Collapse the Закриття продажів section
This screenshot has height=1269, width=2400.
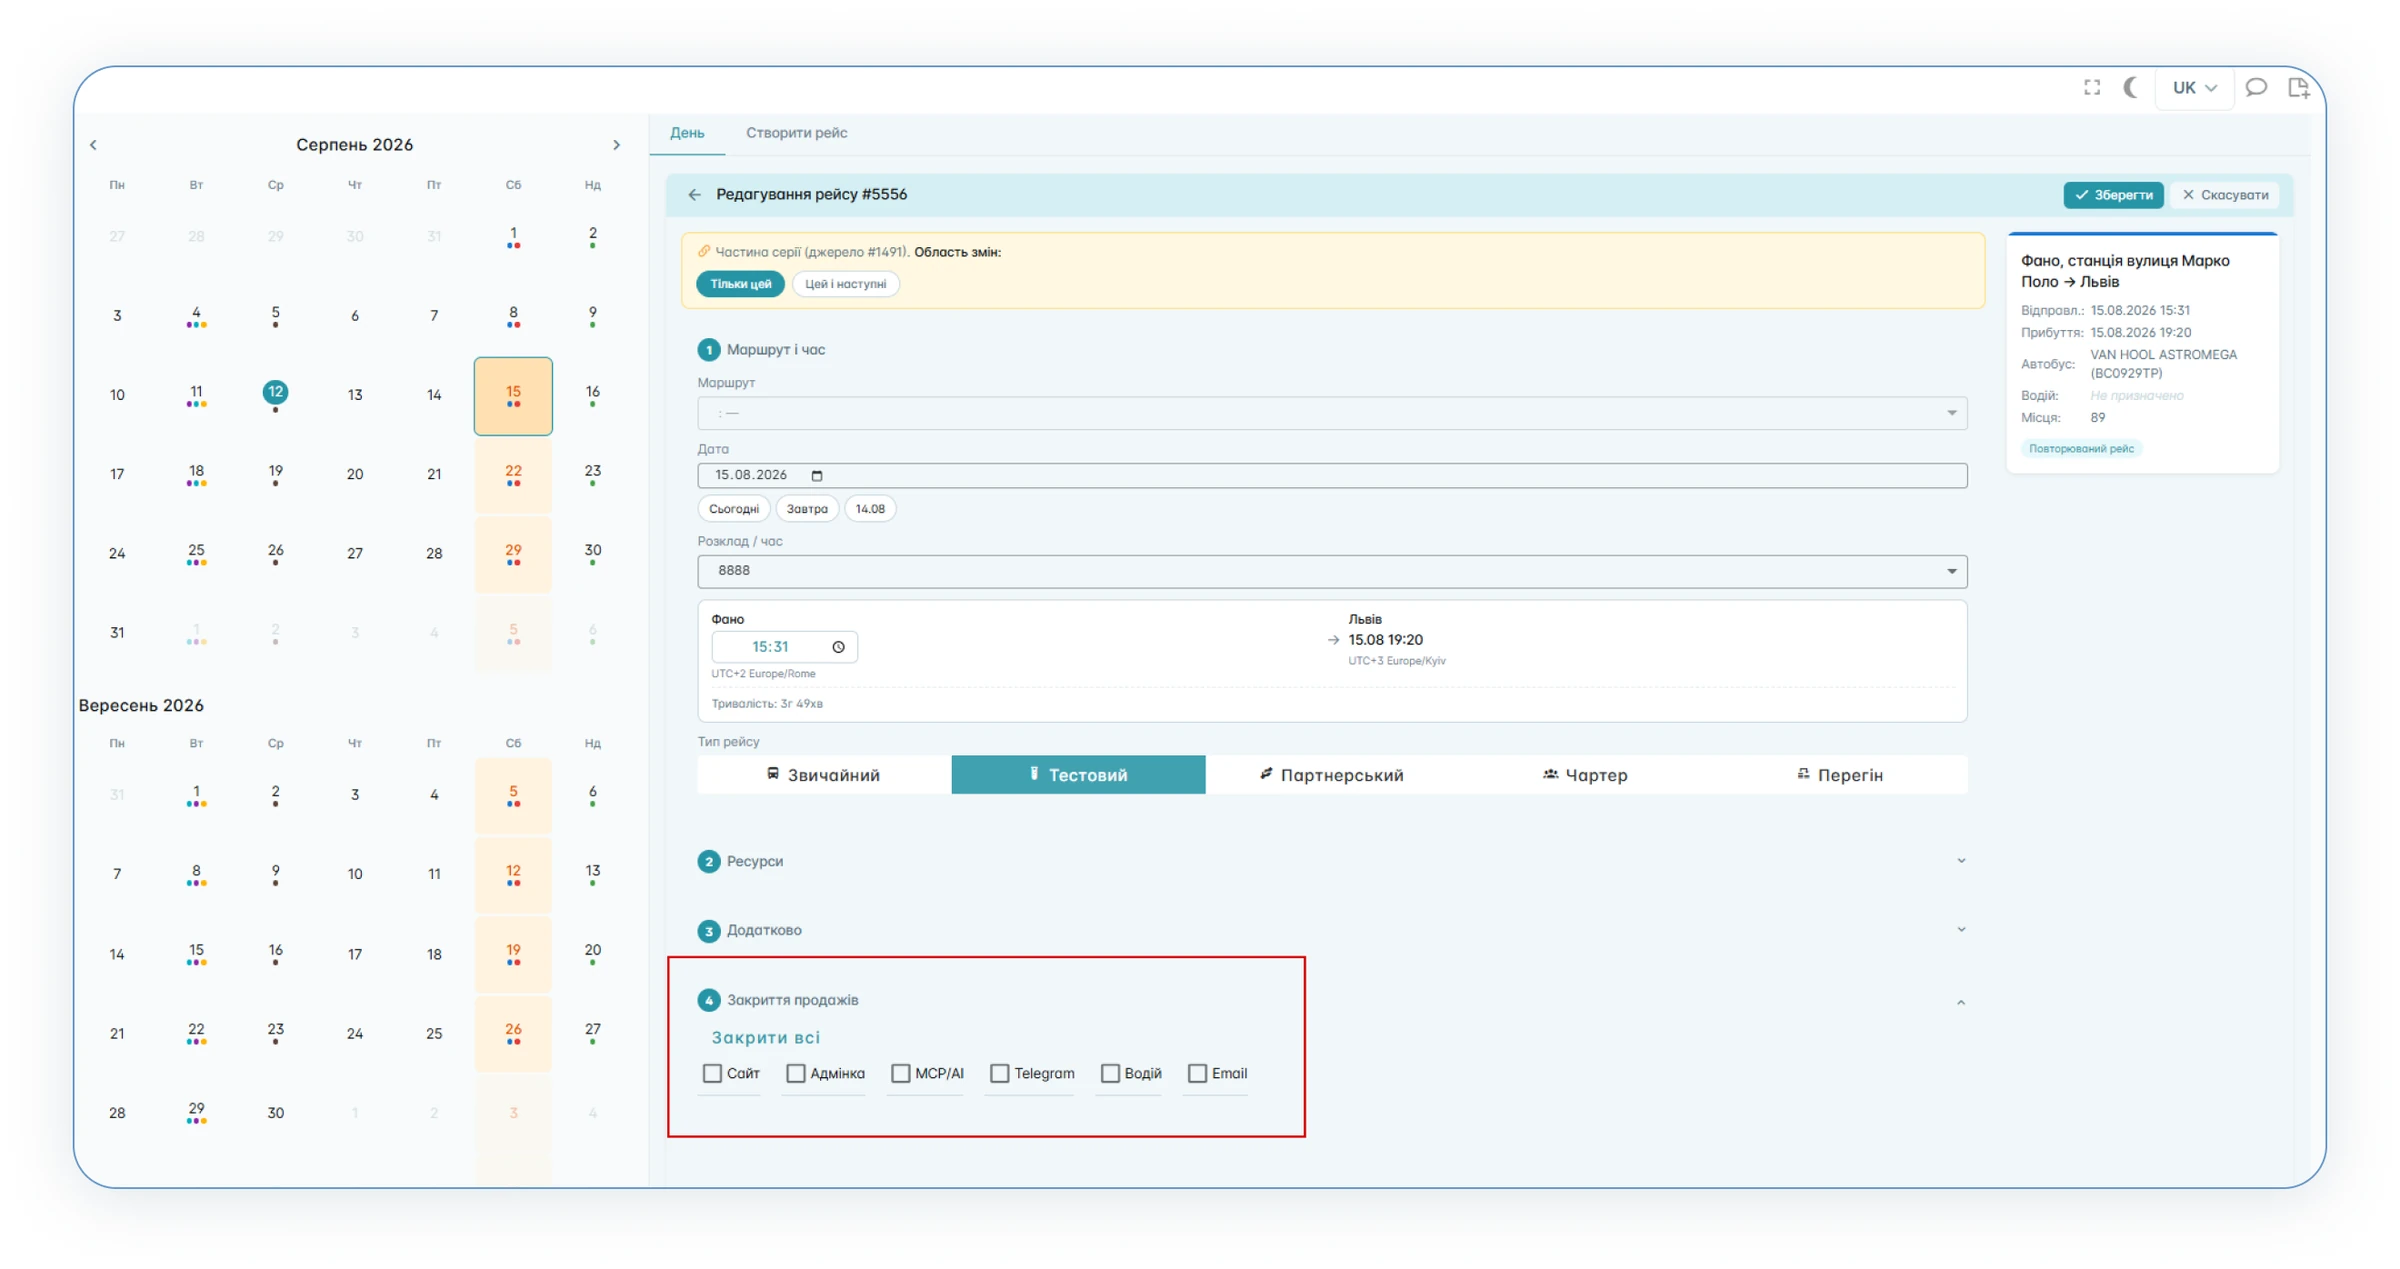pyautogui.click(x=1960, y=1001)
